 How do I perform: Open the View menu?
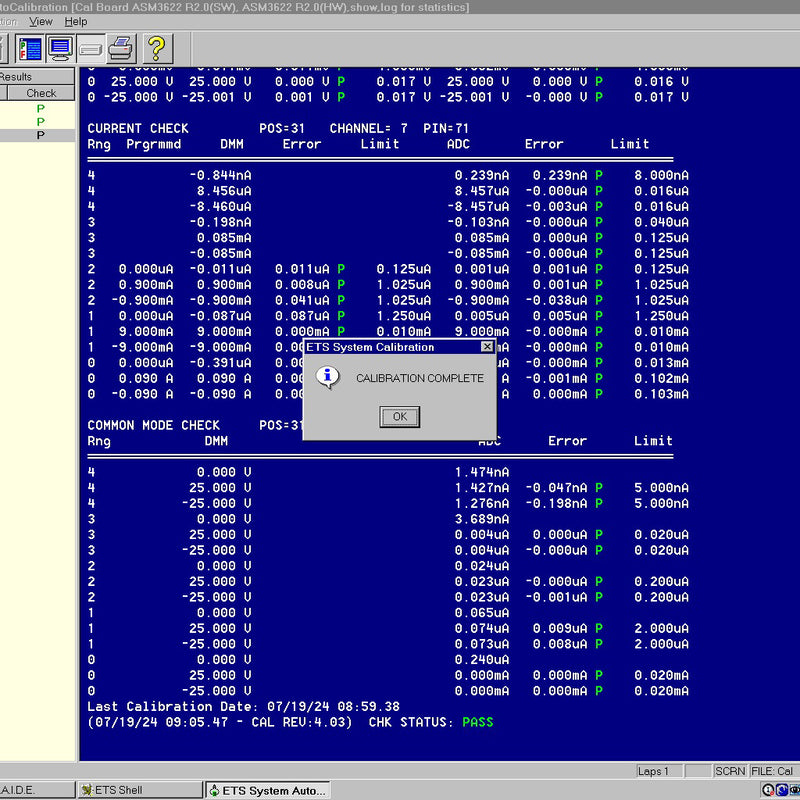coord(40,21)
